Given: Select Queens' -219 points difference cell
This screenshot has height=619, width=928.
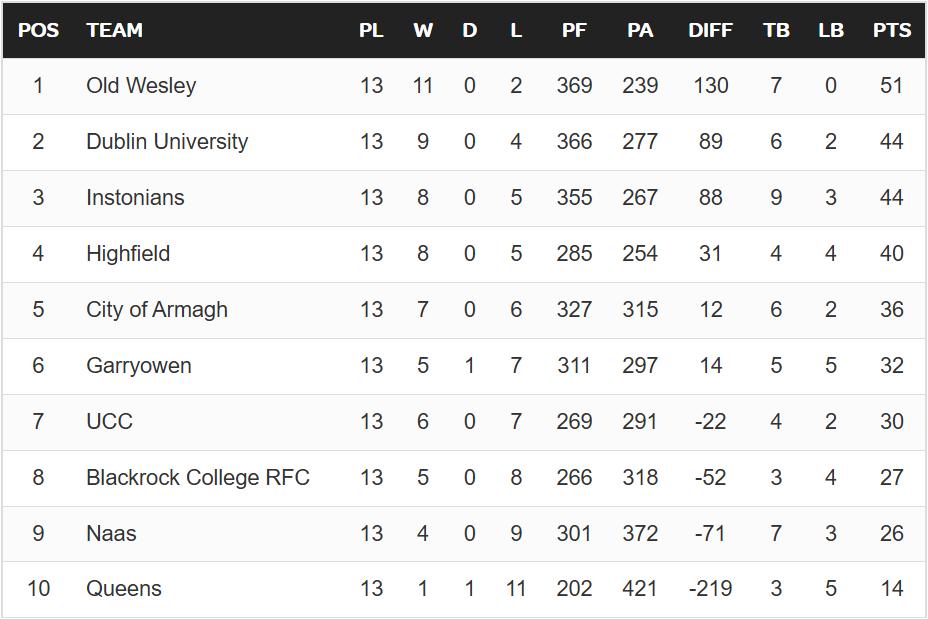Looking at the screenshot, I should [710, 589].
